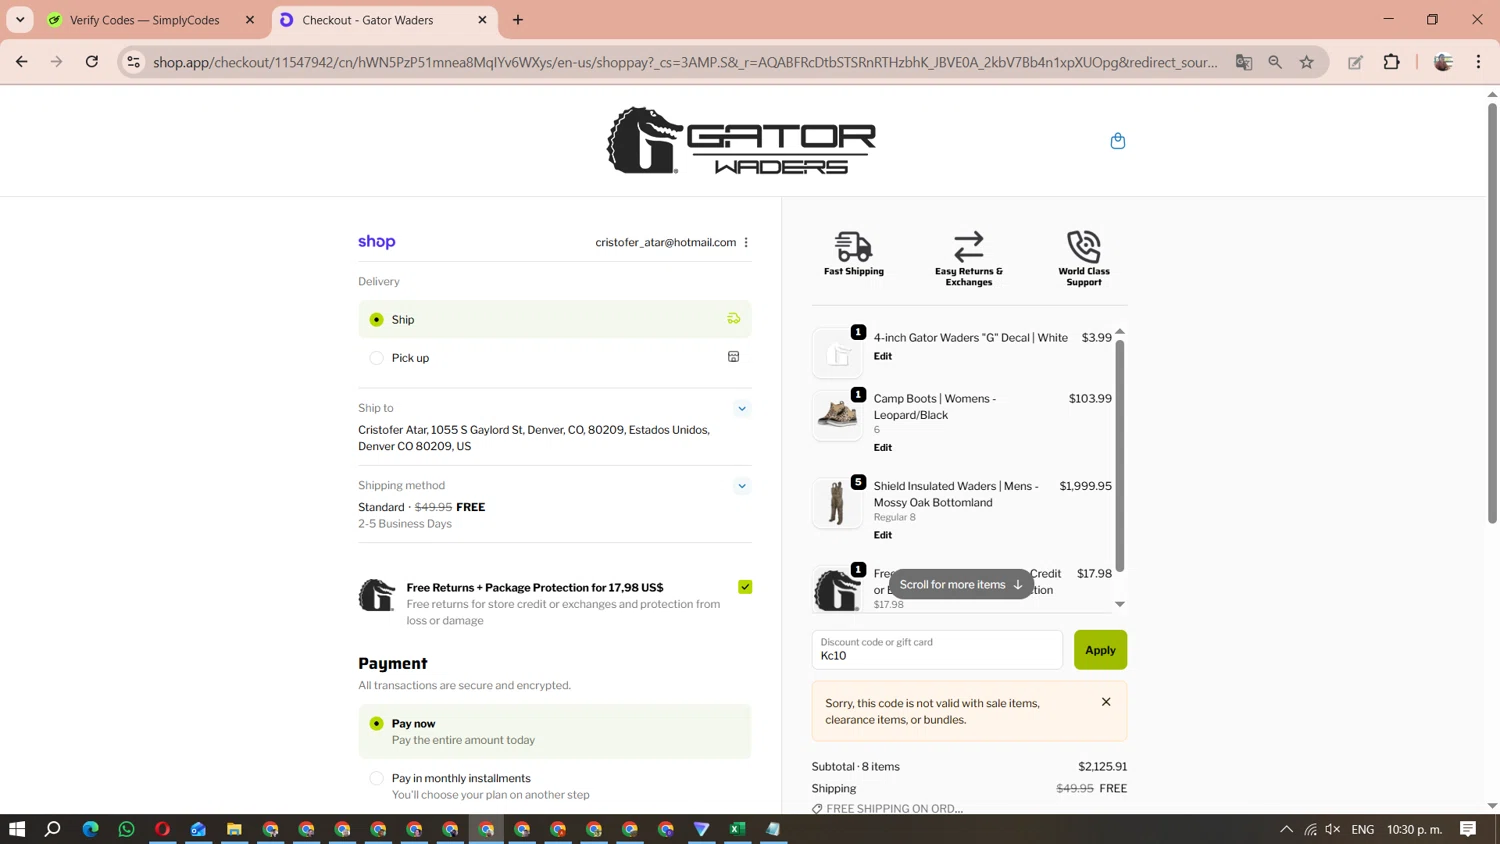Click the Easy Returns & Exchanges arrows icon
1500x844 pixels.
pos(969,246)
